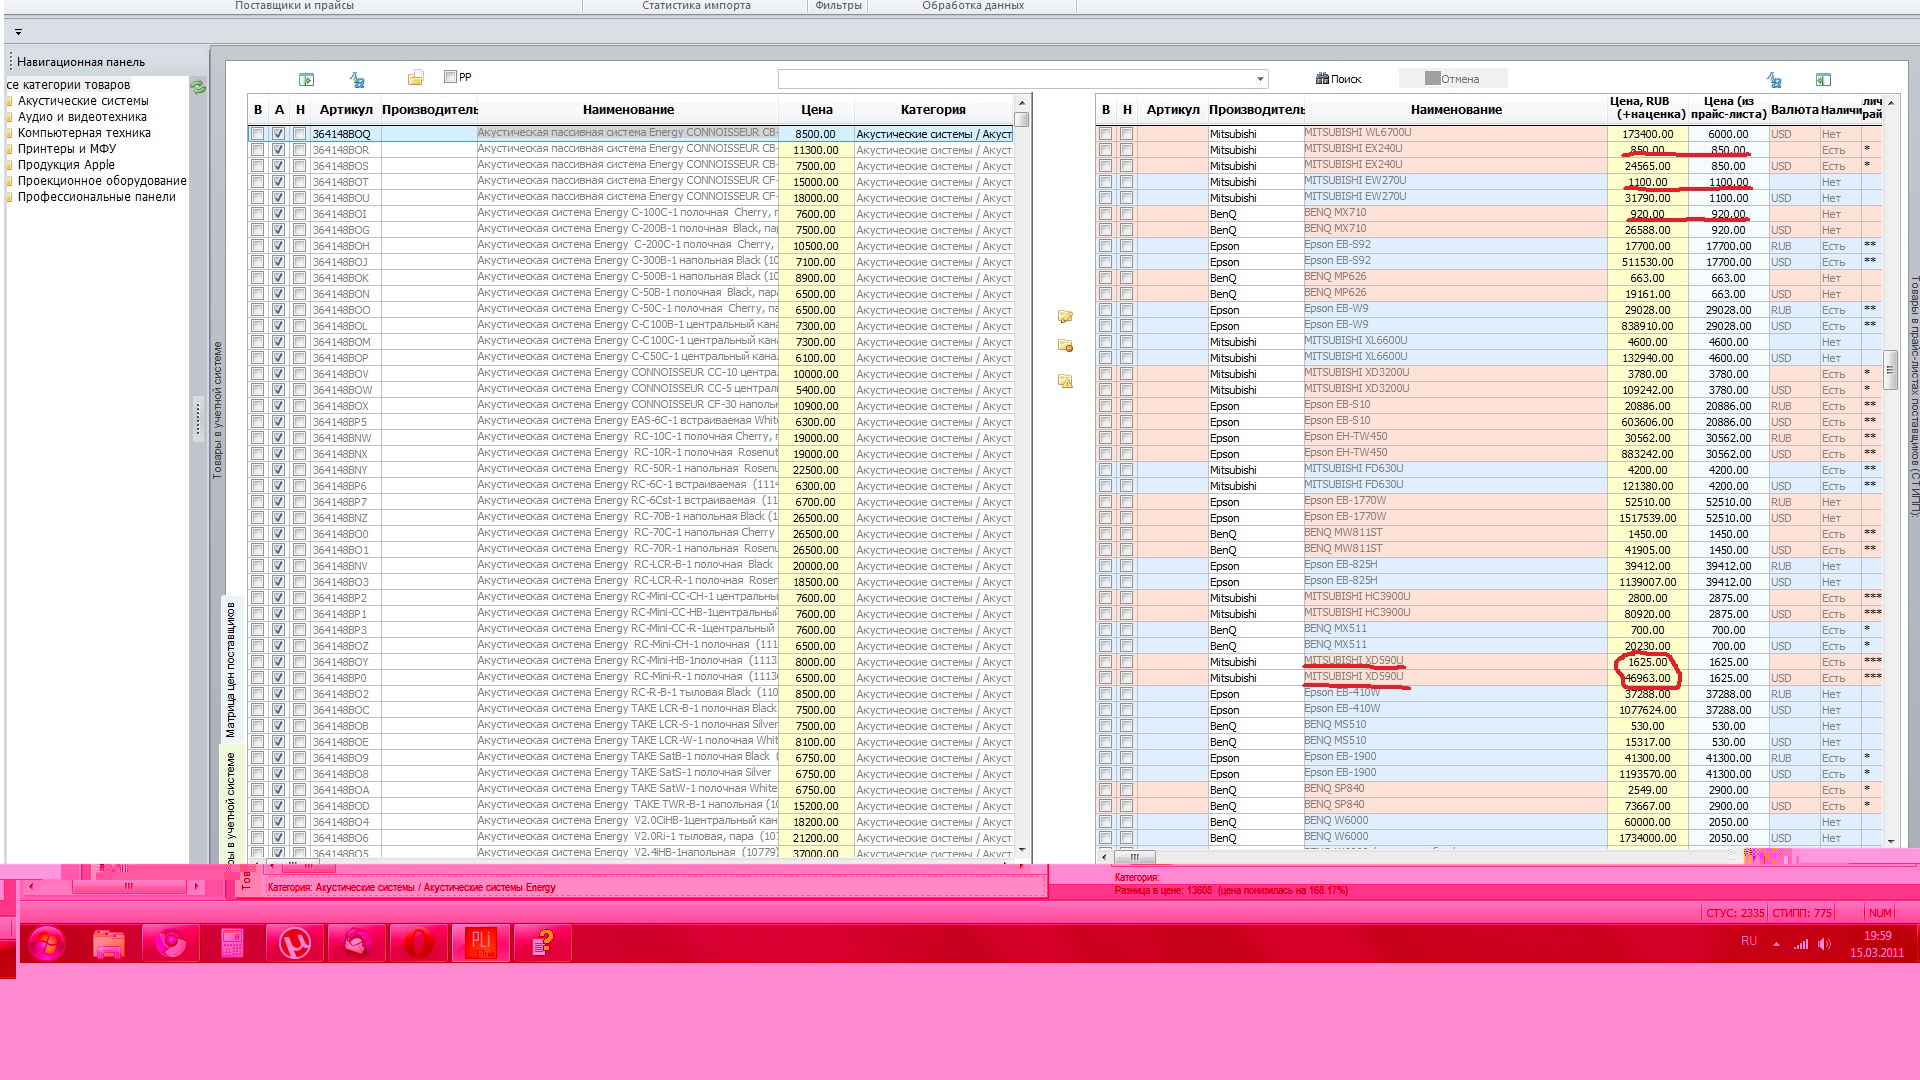This screenshot has width=1920, height=1080.
Task: Click the 19:59 clock in the system tray
Action: 1877,936
